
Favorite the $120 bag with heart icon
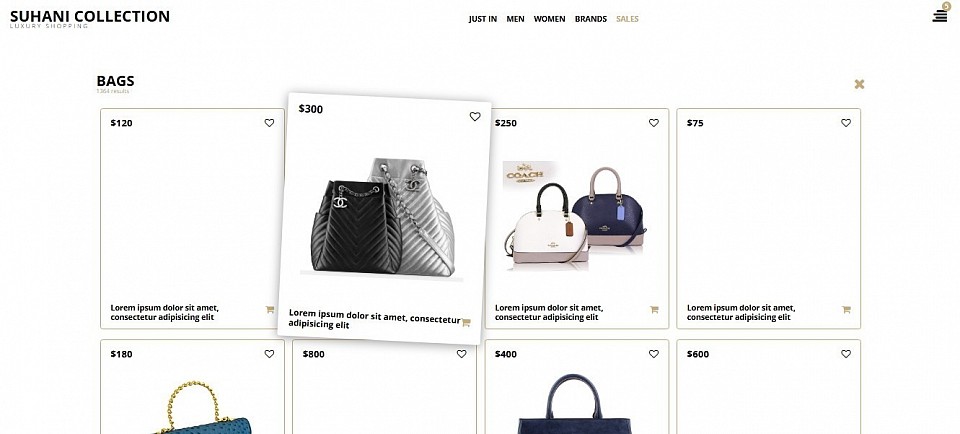269,123
